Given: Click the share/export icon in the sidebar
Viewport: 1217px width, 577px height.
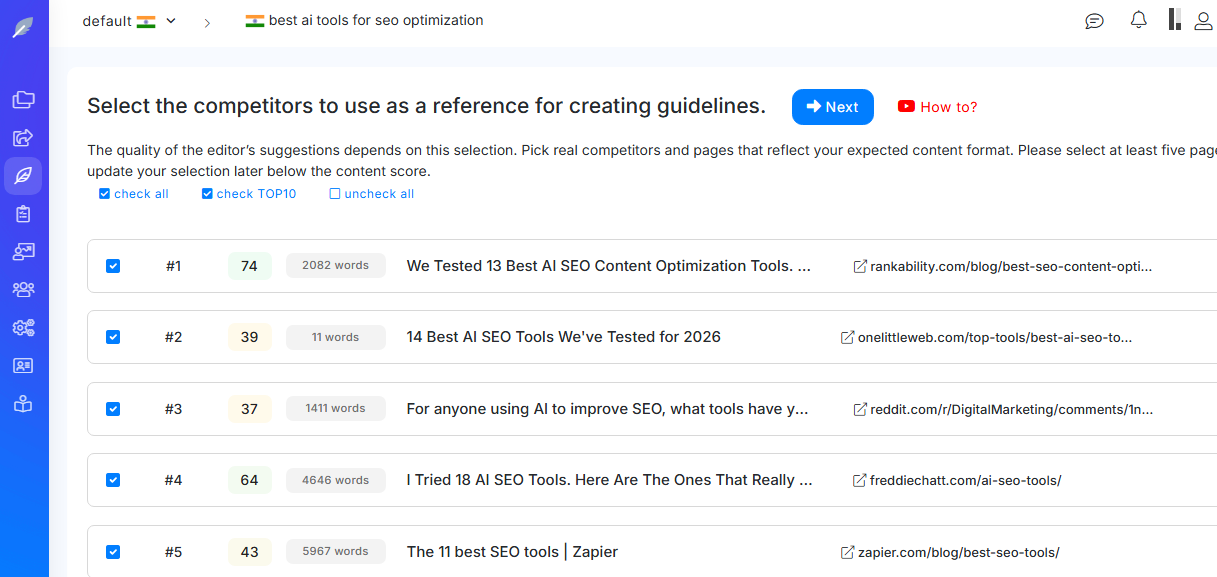Looking at the screenshot, I should [x=23, y=138].
